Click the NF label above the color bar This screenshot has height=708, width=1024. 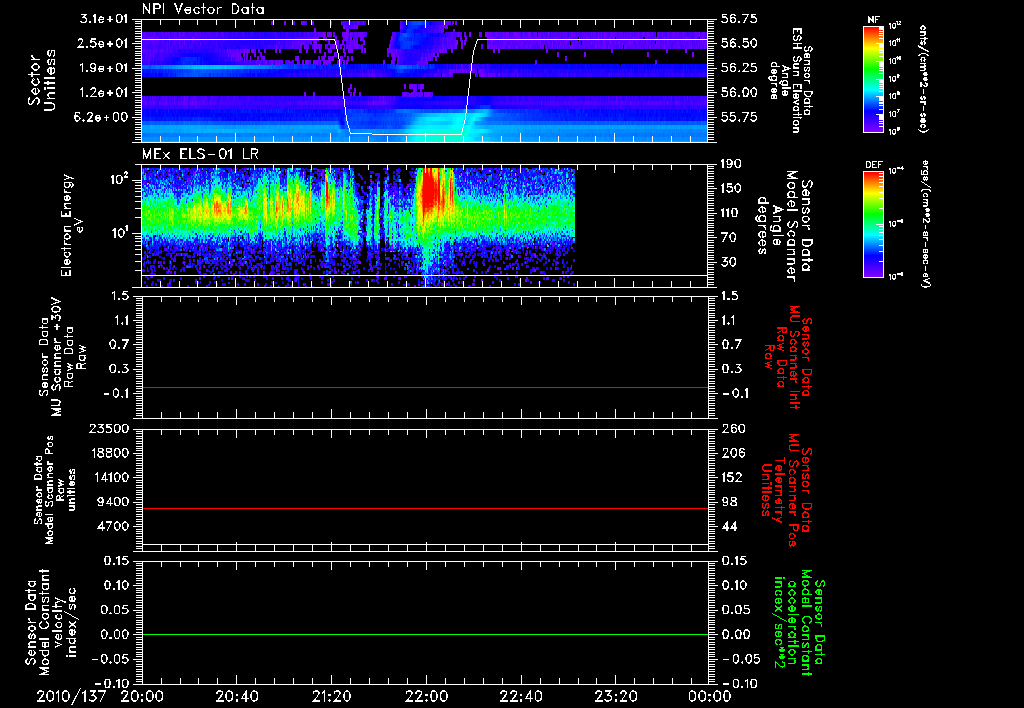[x=873, y=20]
